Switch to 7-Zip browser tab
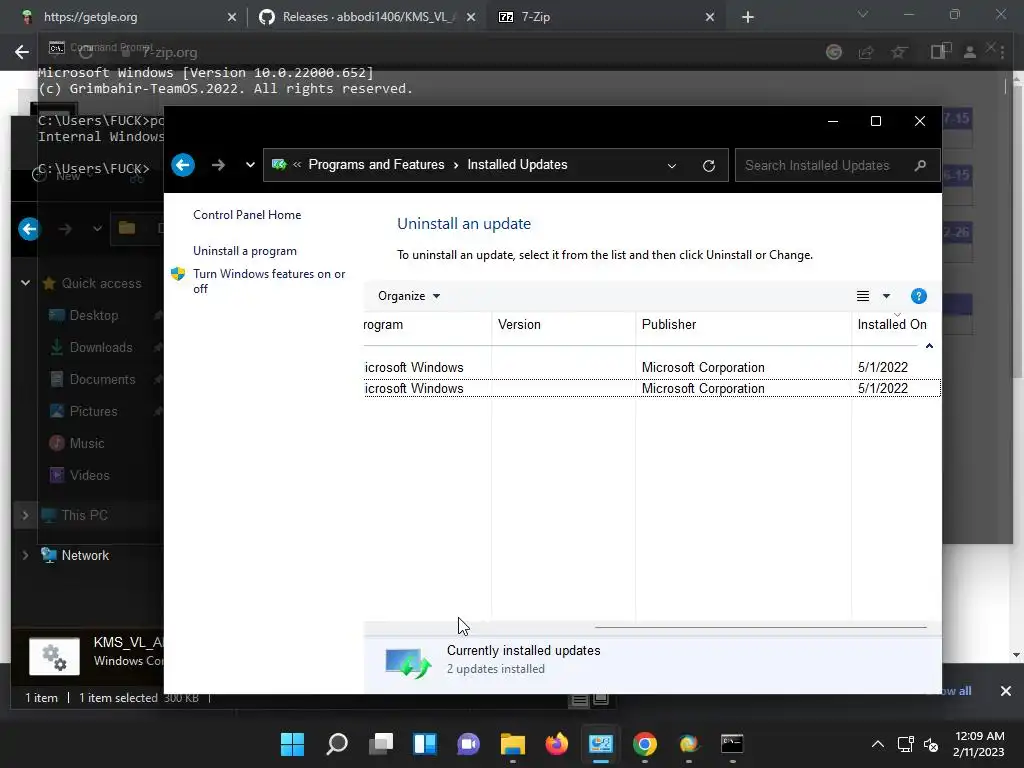 tap(607, 17)
